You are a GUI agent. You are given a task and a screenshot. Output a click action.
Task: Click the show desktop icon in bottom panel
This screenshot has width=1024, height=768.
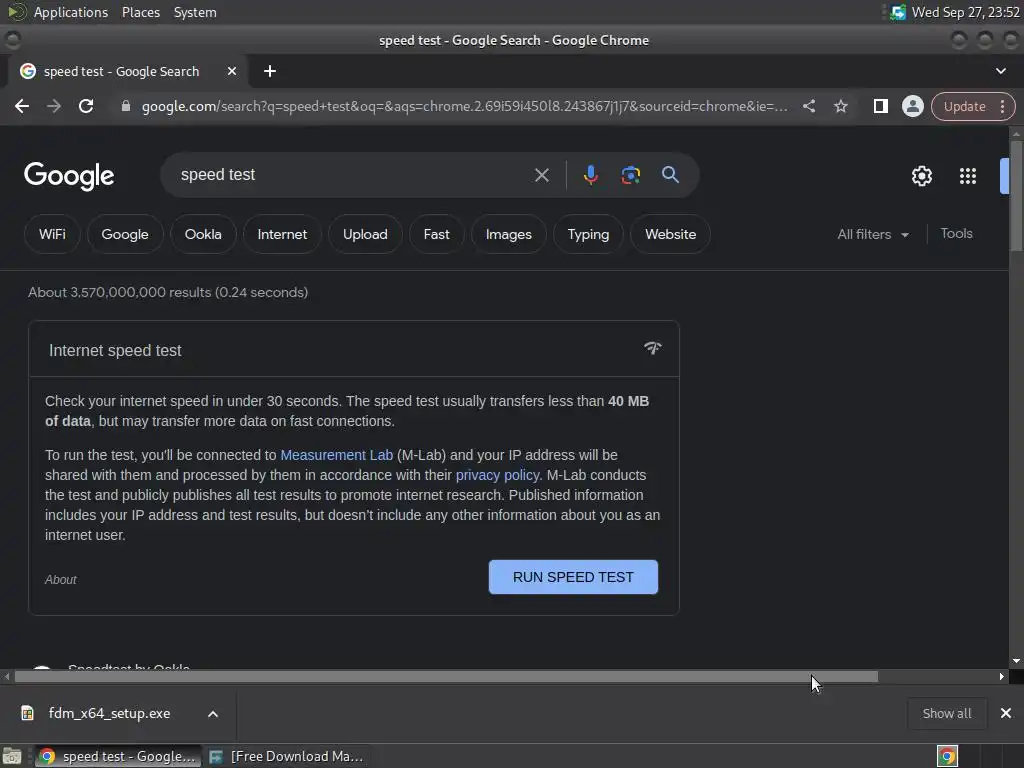(x=12, y=756)
